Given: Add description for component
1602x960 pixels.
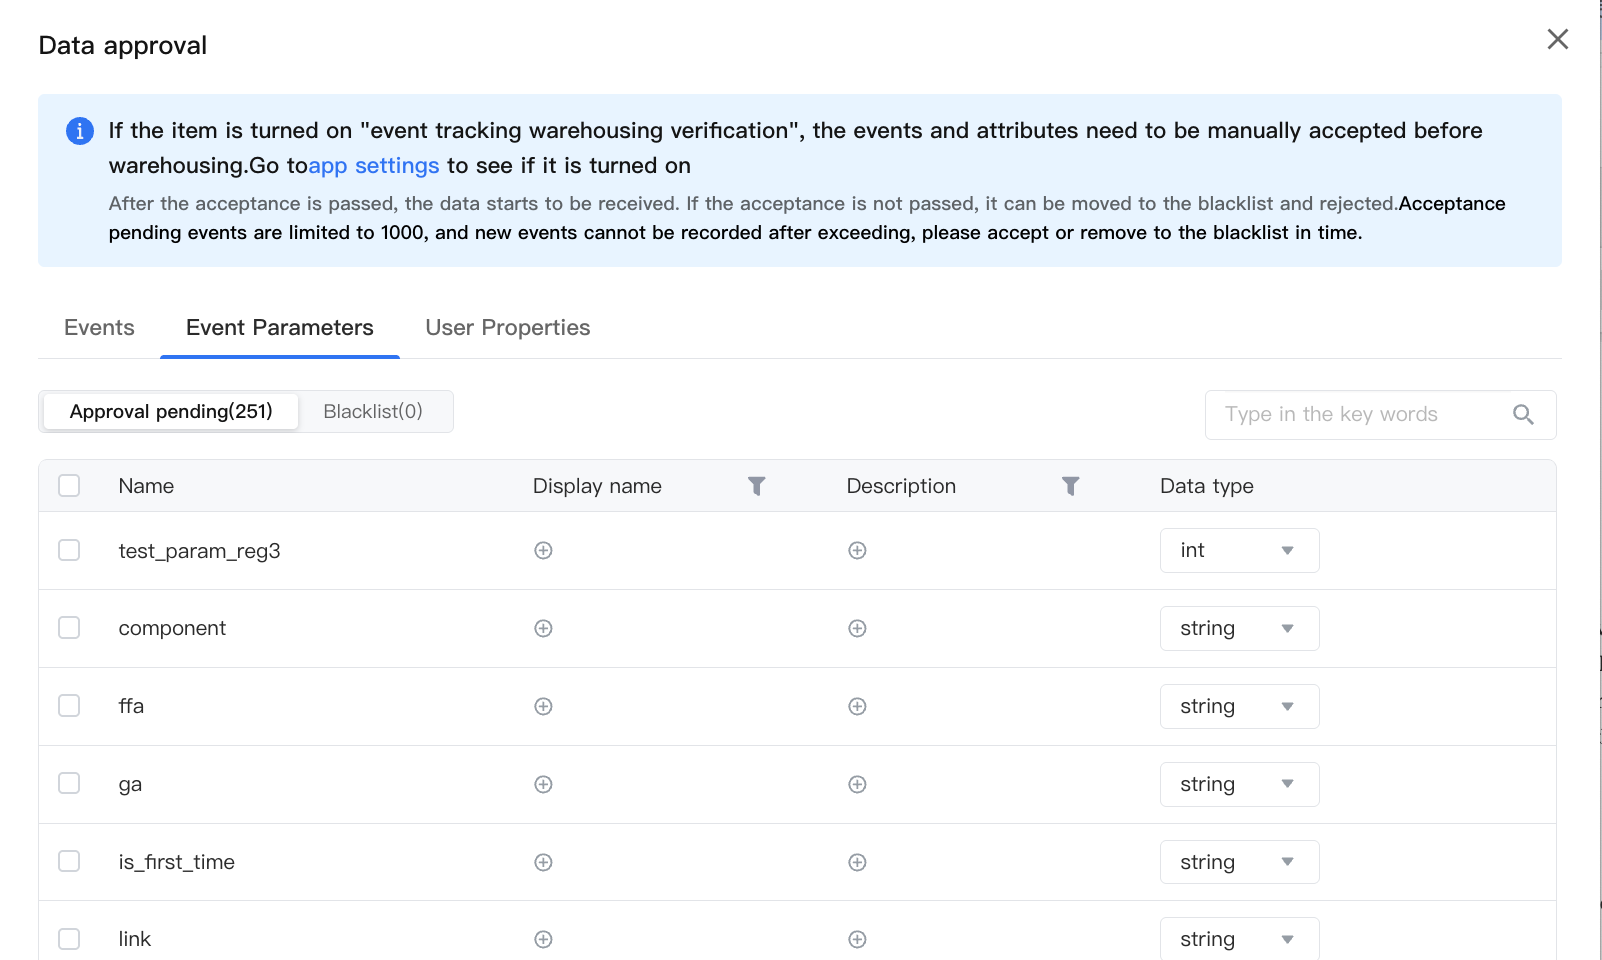Looking at the screenshot, I should (x=857, y=628).
